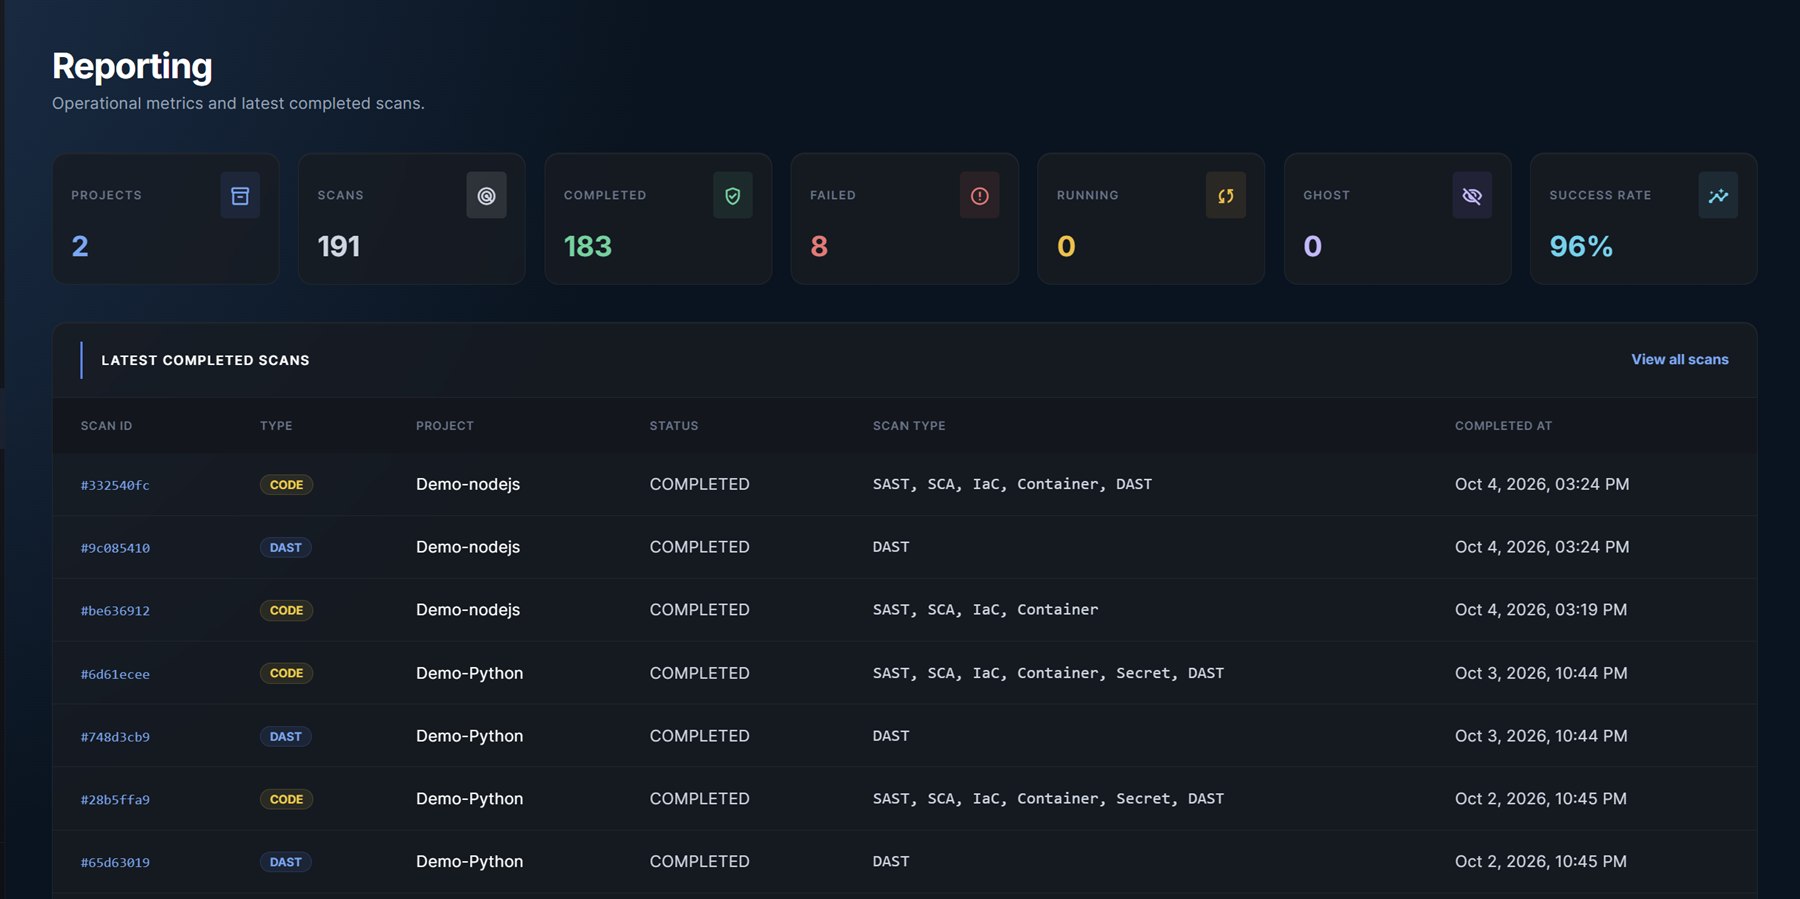Click the CODE badge for scan #28b5ffa9

click(286, 800)
